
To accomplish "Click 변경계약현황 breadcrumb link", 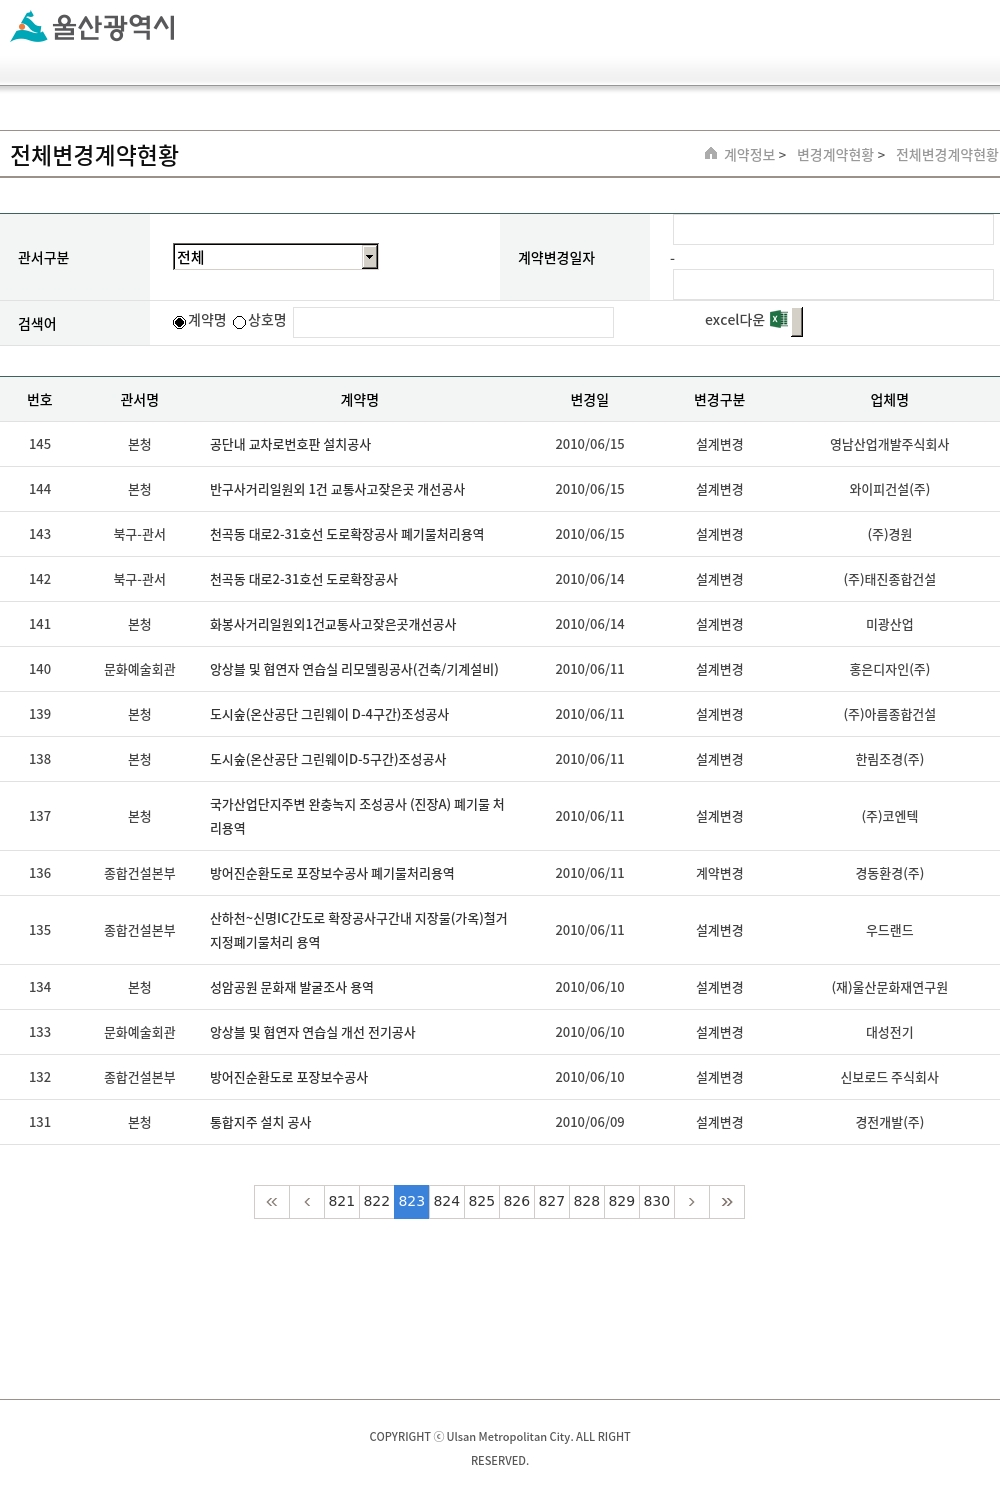I will tap(835, 155).
